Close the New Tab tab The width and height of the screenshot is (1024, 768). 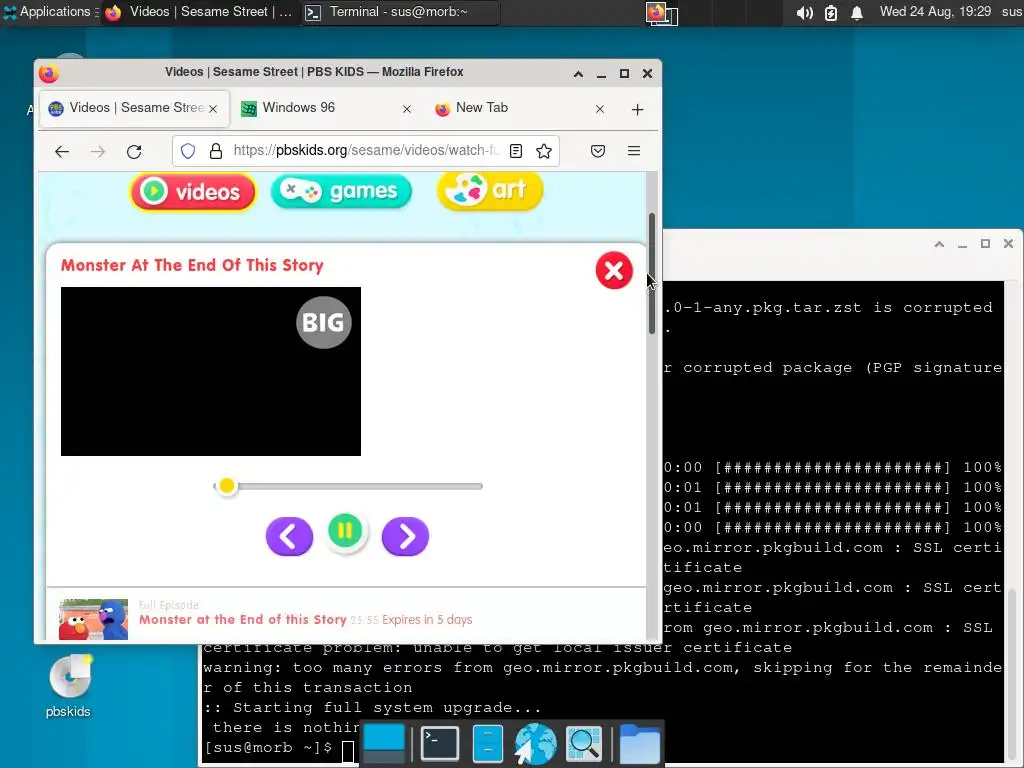point(600,109)
